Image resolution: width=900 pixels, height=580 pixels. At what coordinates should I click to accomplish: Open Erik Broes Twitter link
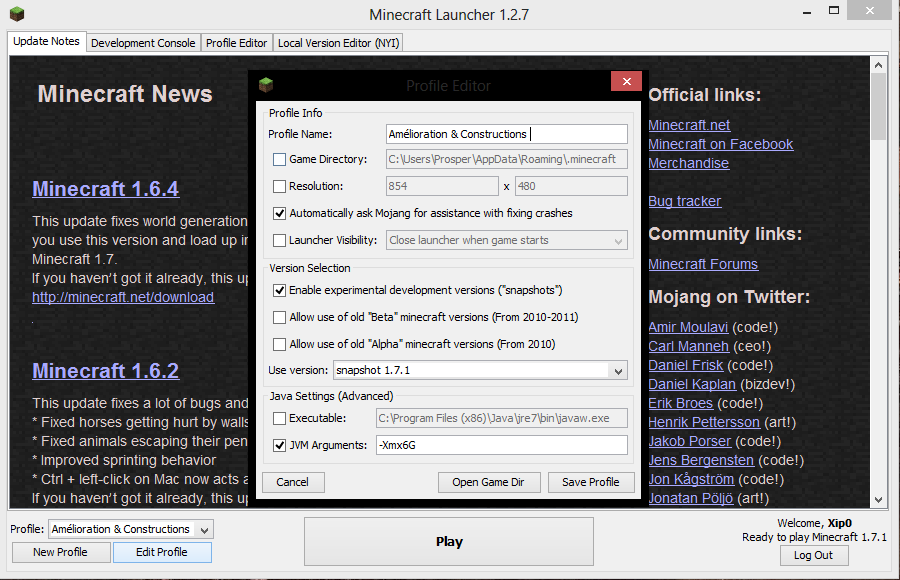(680, 403)
